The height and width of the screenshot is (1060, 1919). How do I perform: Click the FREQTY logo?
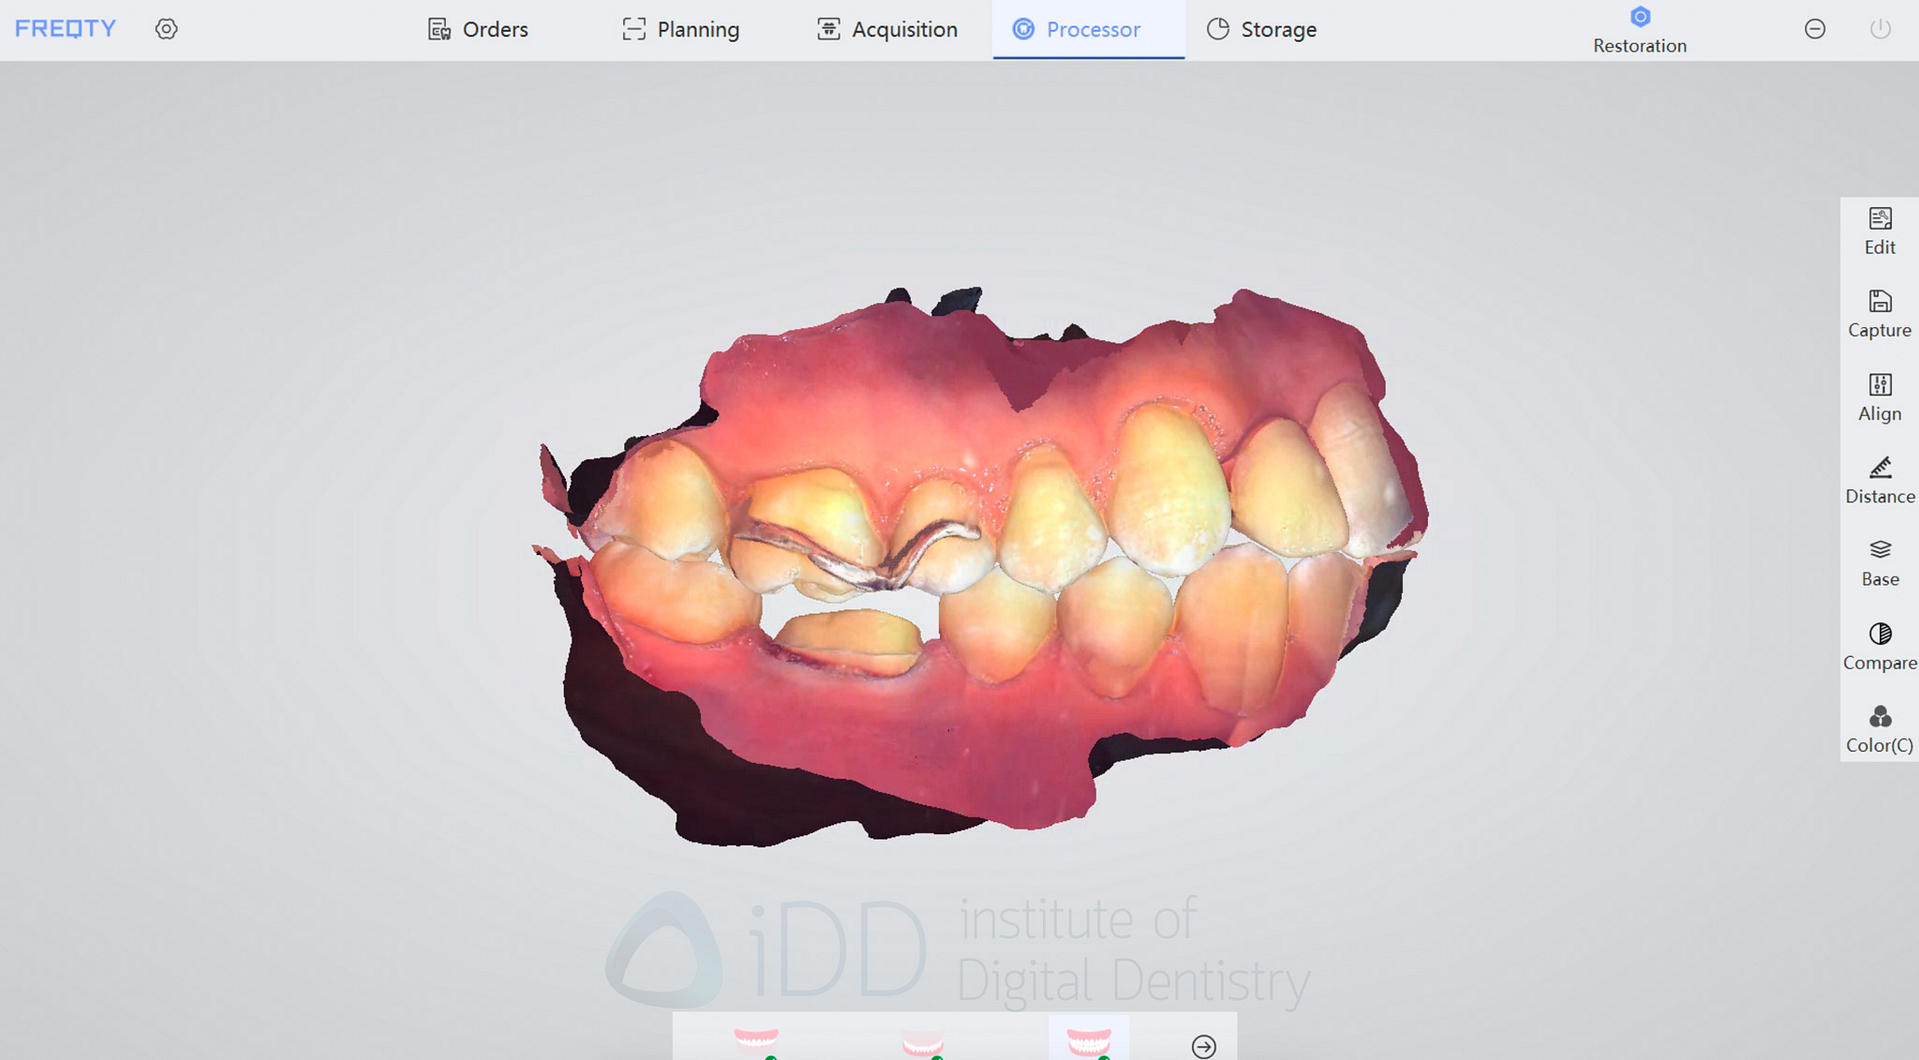(64, 28)
